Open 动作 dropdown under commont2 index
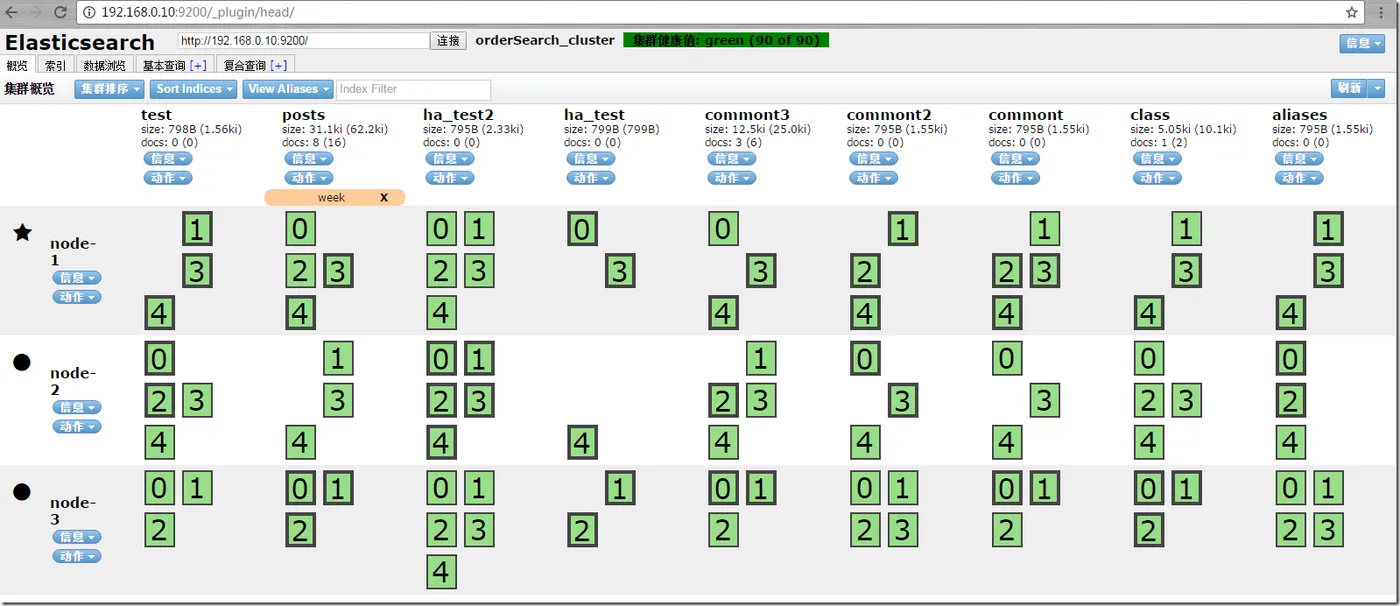 click(874, 178)
